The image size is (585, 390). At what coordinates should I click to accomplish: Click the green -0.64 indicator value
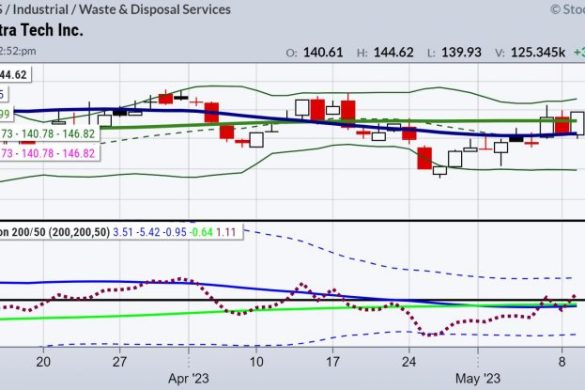(201, 232)
